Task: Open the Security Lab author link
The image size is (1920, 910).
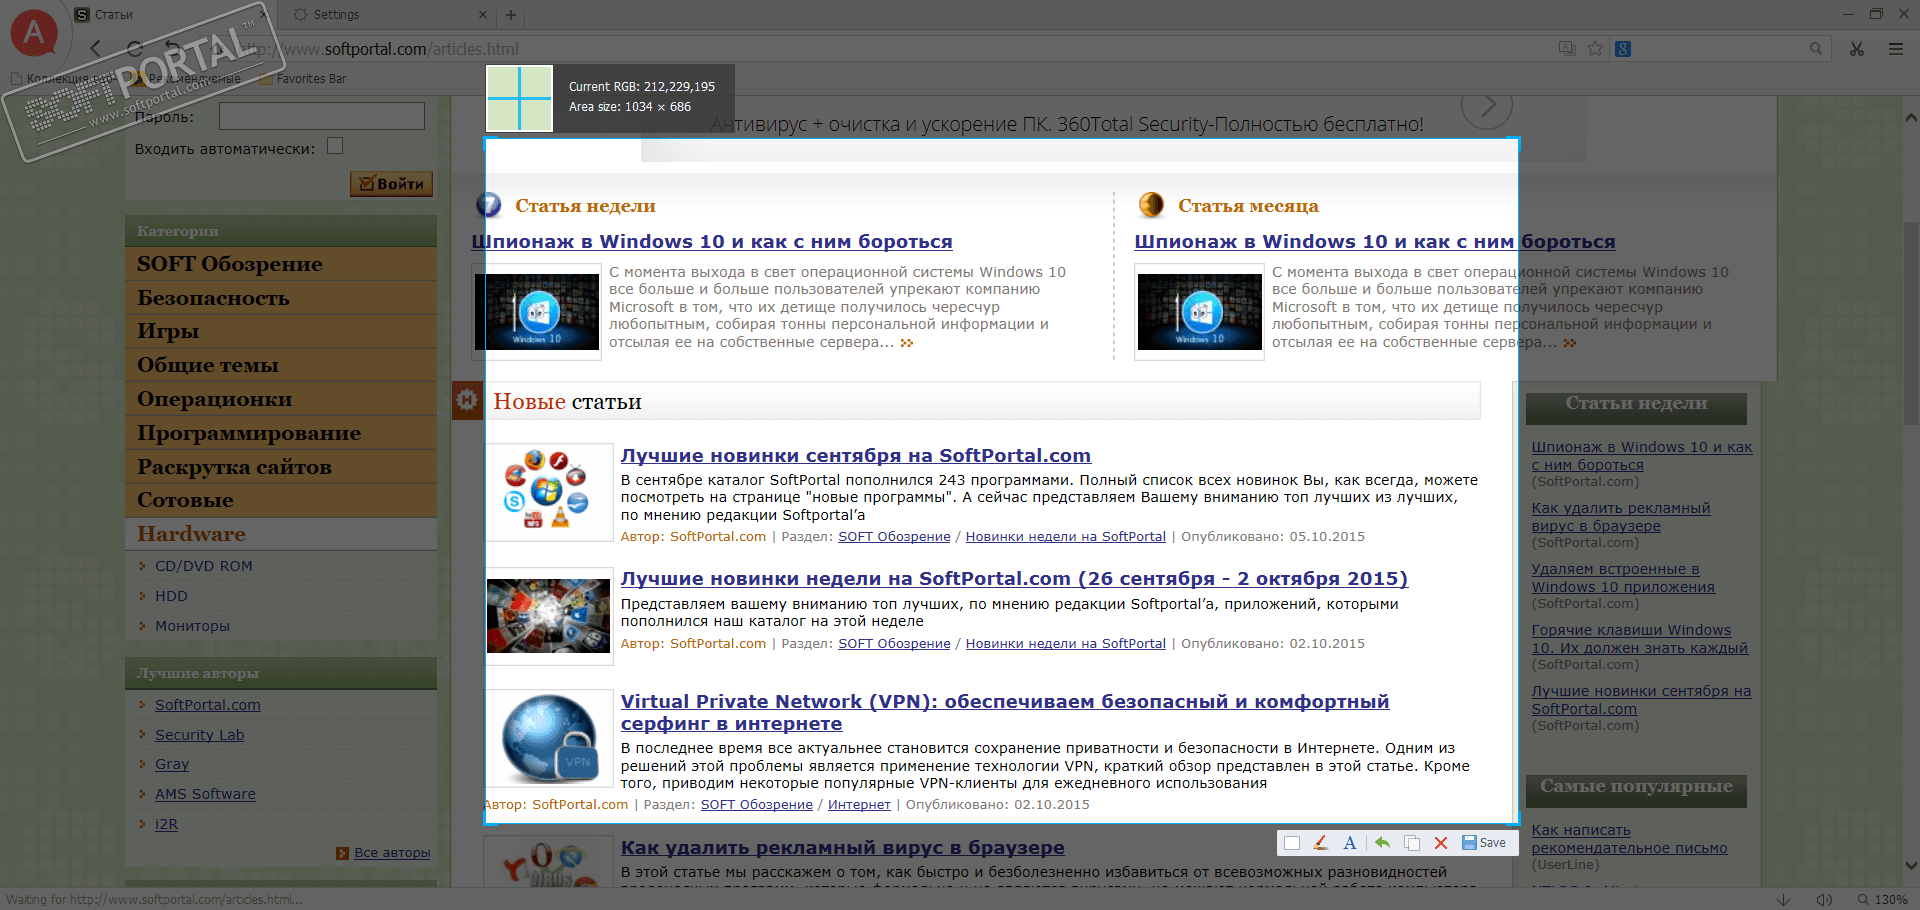Action: click(199, 735)
